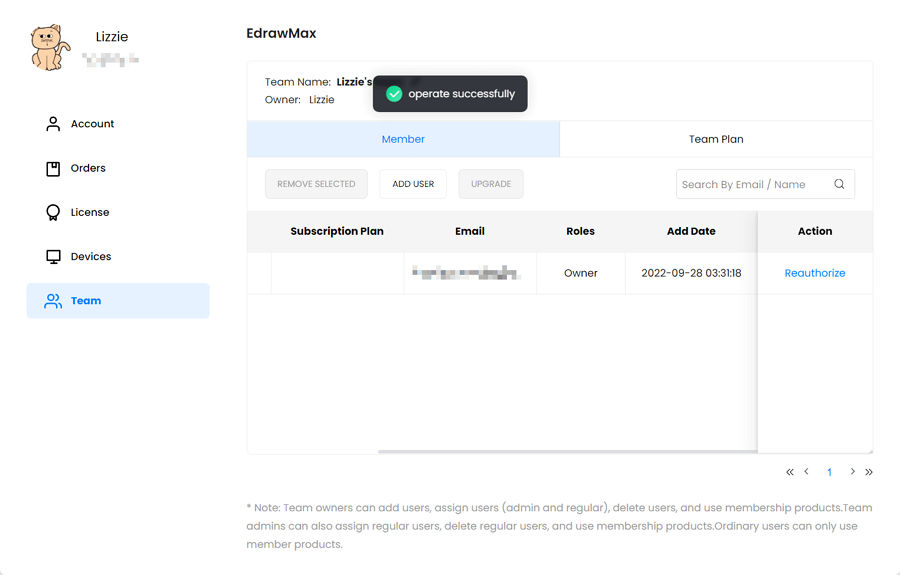Screen dimensions: 900x575
Task: Click the Orders icon in sidebar
Action: point(53,168)
